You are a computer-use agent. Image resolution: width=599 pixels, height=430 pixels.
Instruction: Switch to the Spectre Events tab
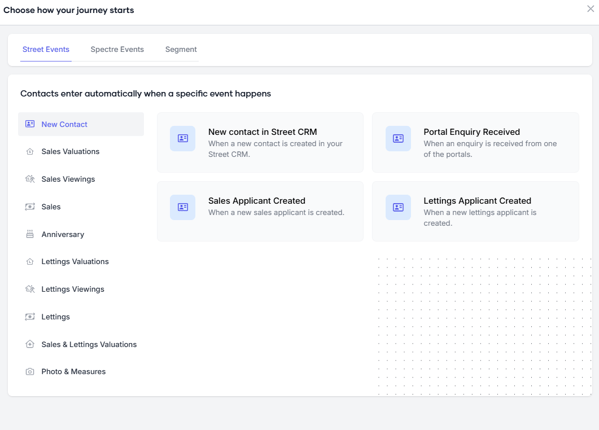click(x=117, y=49)
